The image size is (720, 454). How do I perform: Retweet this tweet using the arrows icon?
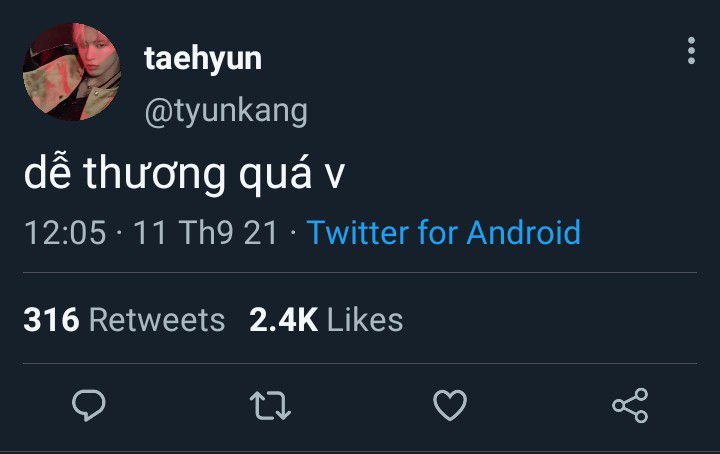click(x=270, y=405)
